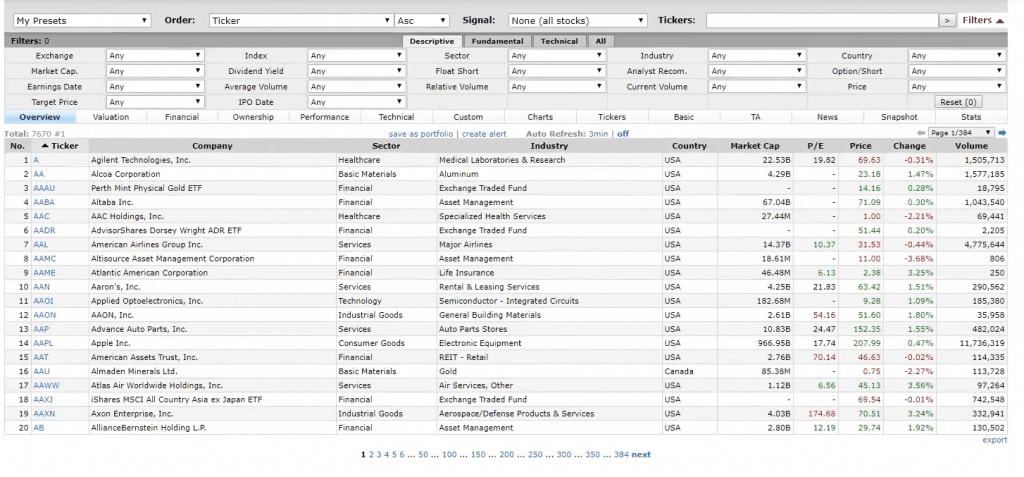
Task: Open the Charts view tab
Action: [540, 117]
